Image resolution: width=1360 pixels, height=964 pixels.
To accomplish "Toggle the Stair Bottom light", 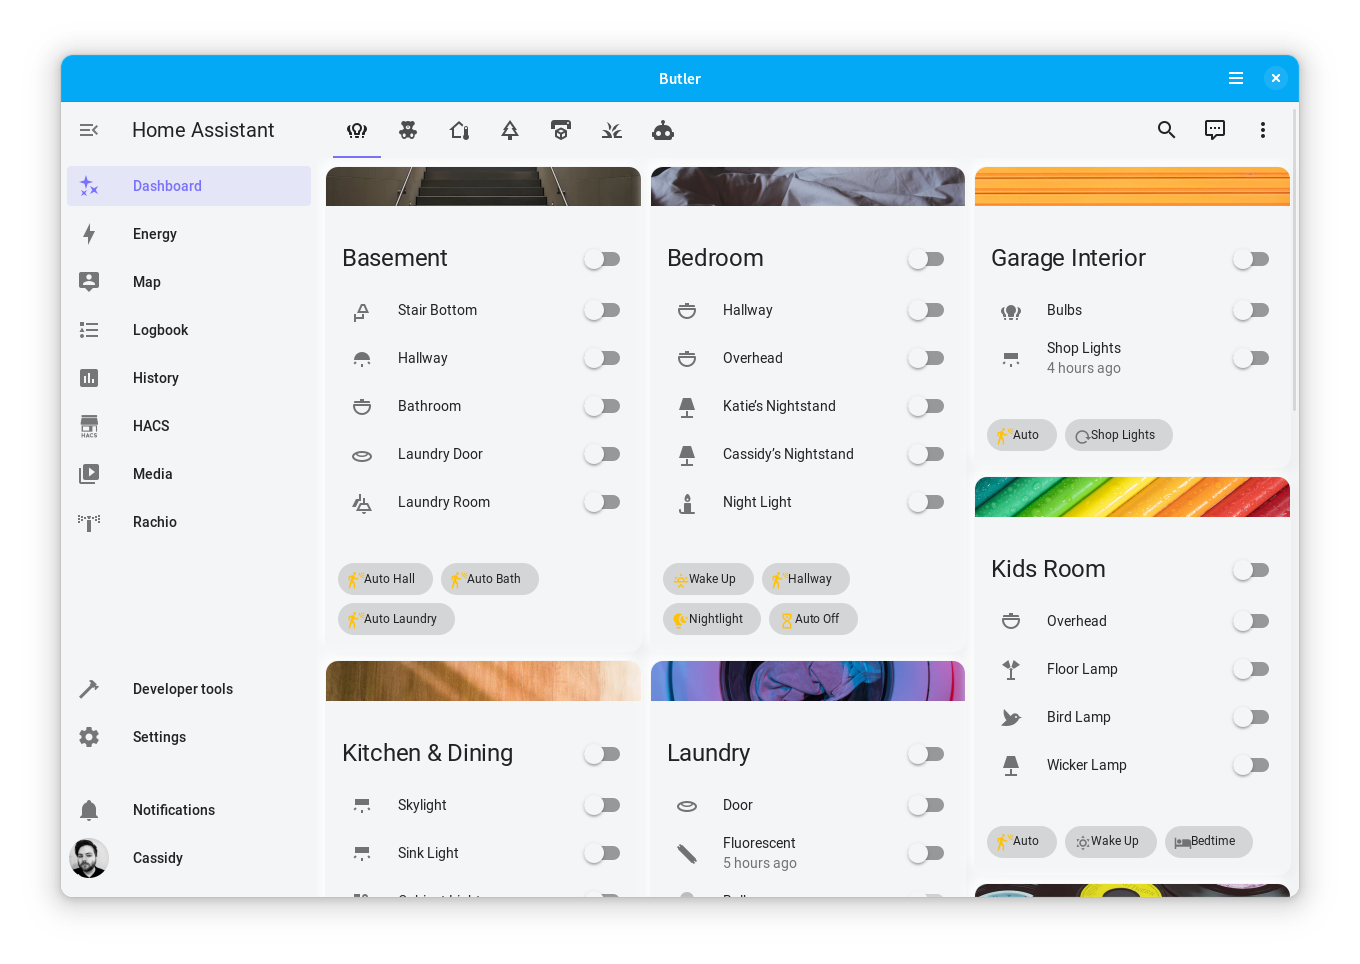I will coord(602,310).
